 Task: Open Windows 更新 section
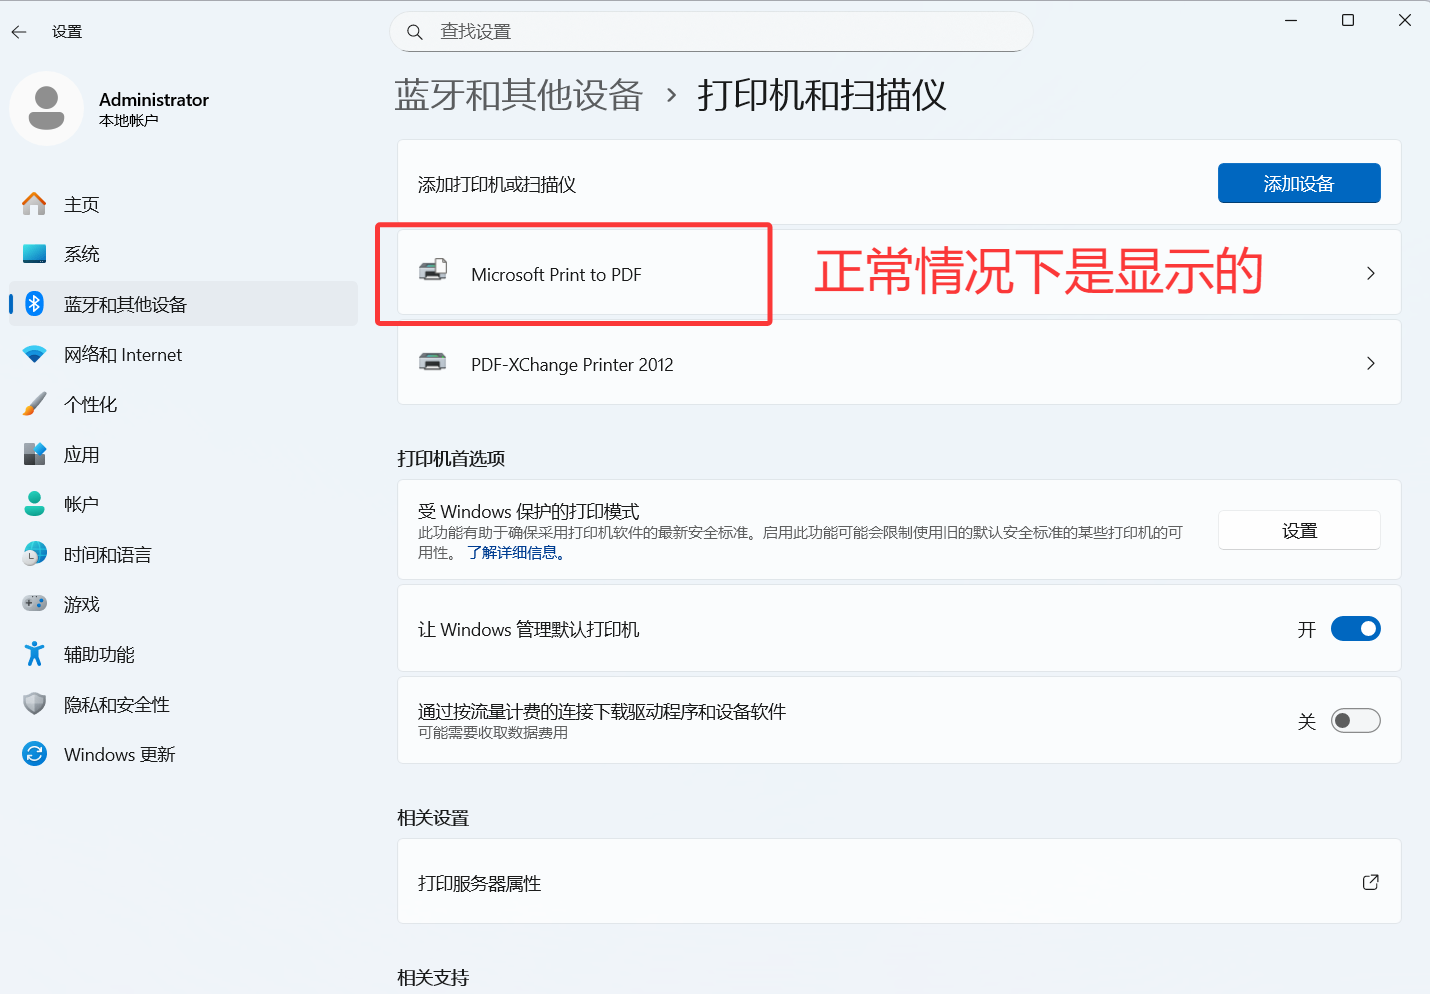coord(183,754)
